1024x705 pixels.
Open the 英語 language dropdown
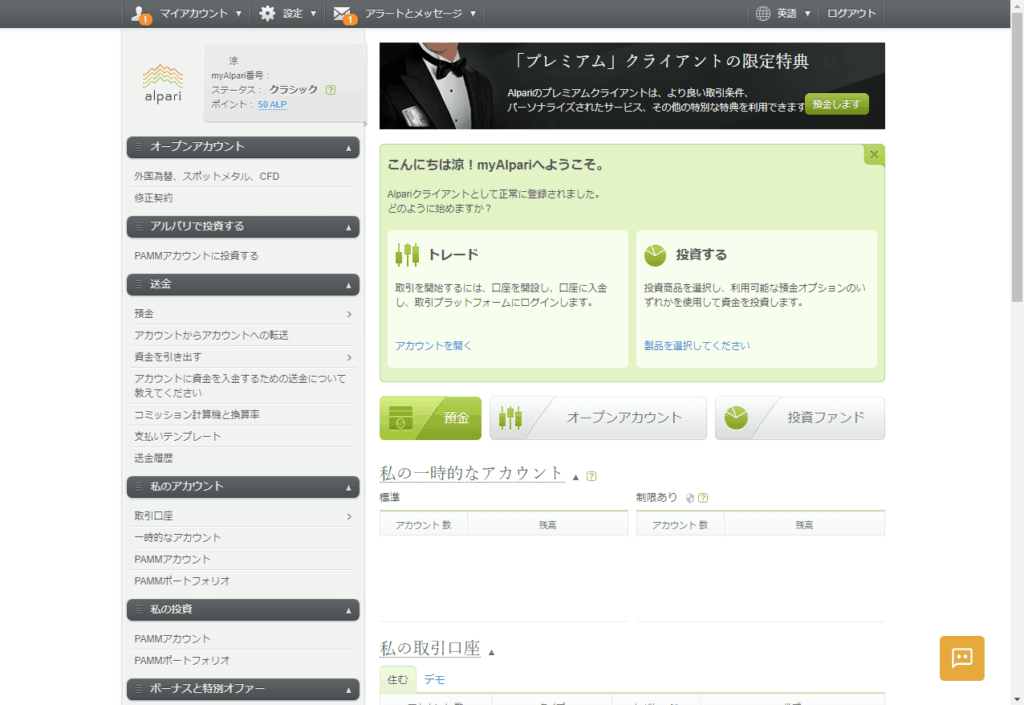pyautogui.click(x=783, y=14)
